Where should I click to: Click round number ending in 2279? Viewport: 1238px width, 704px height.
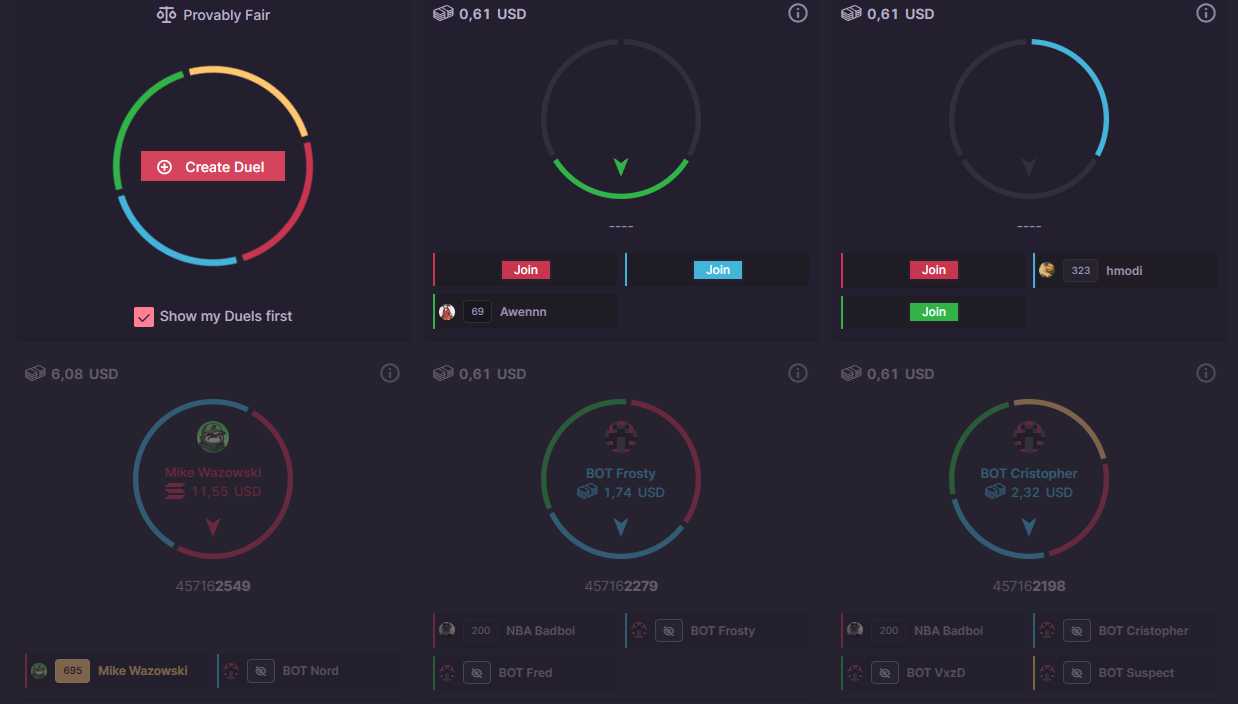click(621, 586)
